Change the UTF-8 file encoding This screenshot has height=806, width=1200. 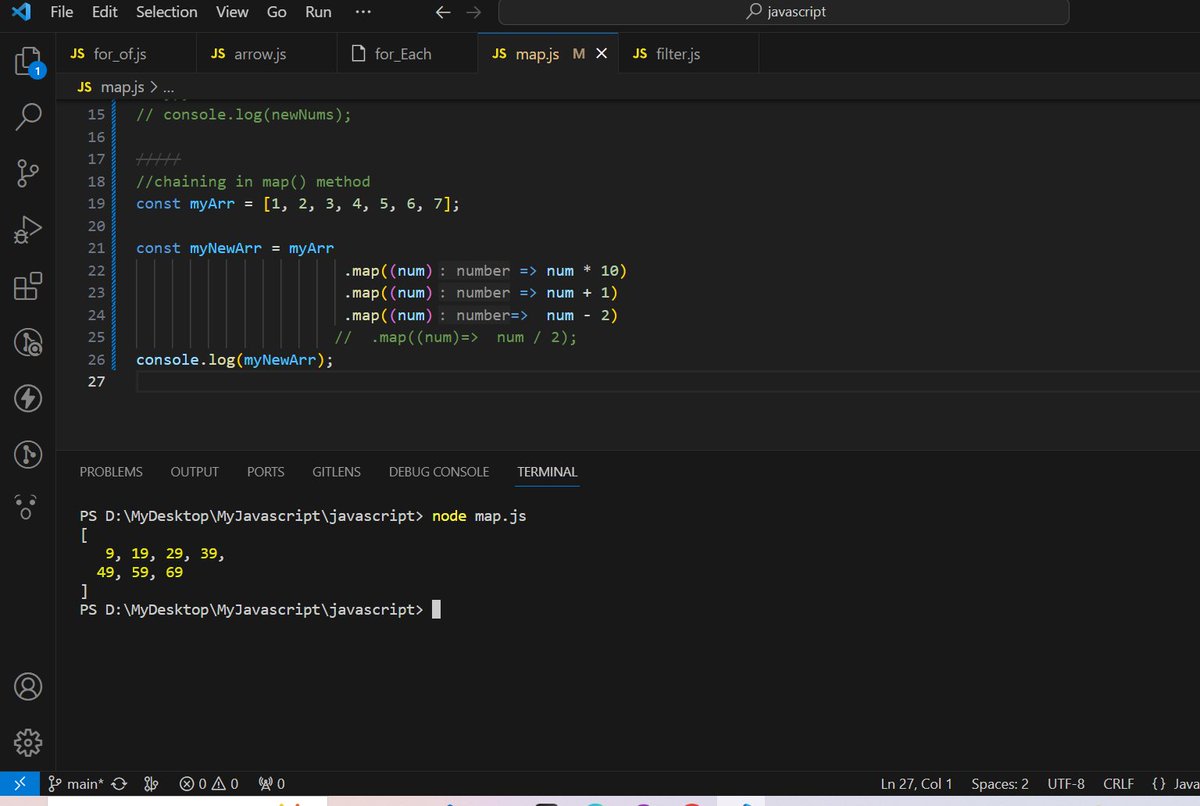point(1066,784)
